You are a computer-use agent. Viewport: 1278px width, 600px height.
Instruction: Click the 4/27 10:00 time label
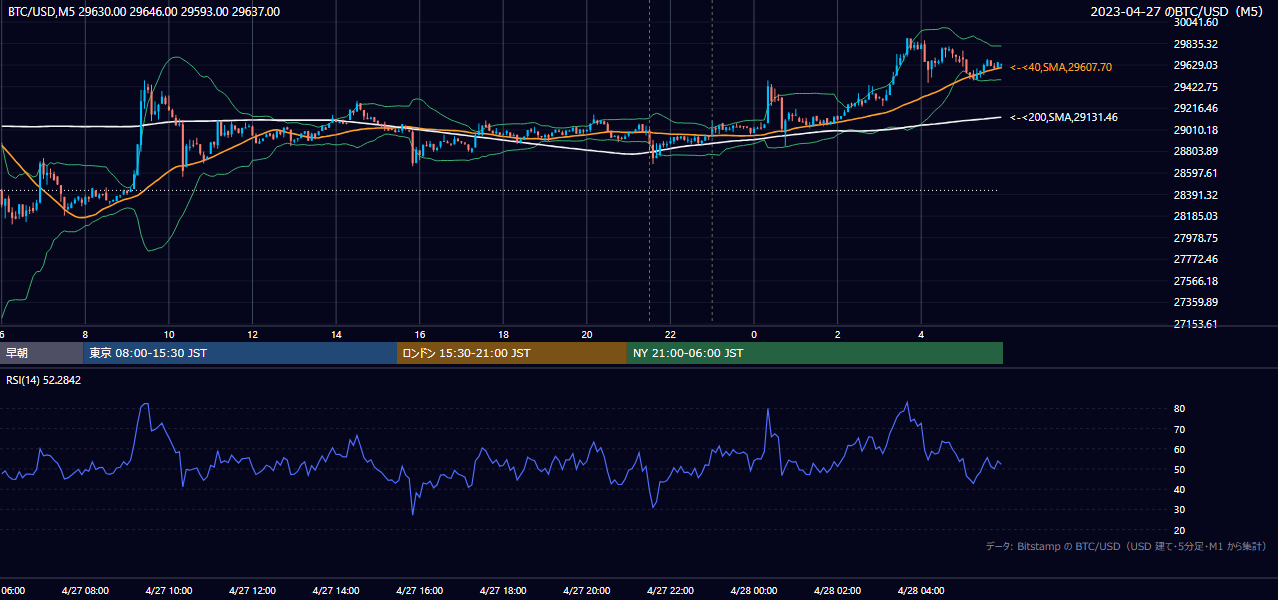point(168,591)
